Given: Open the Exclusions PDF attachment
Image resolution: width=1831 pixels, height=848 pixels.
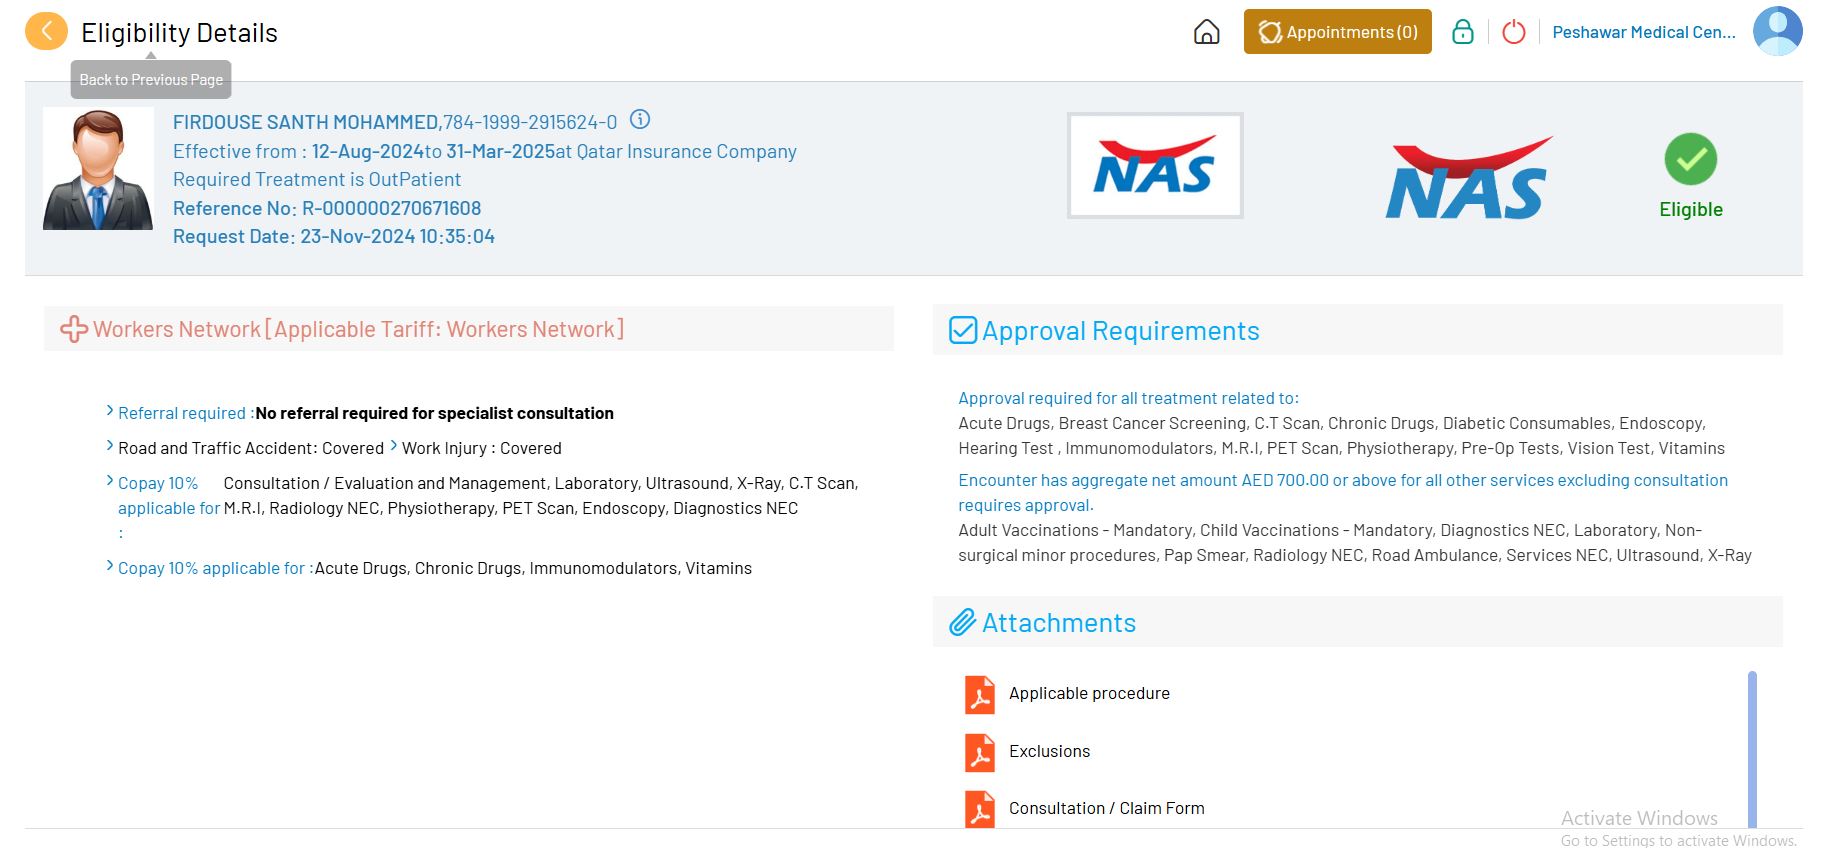Looking at the screenshot, I should point(1048,751).
